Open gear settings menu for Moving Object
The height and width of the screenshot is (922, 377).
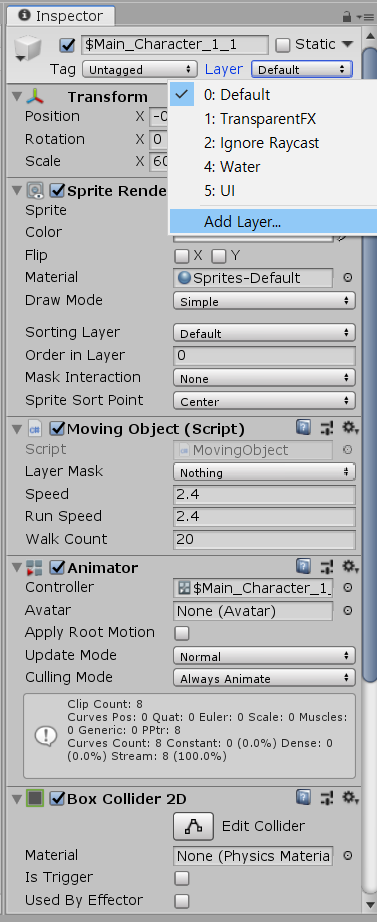[351, 428]
